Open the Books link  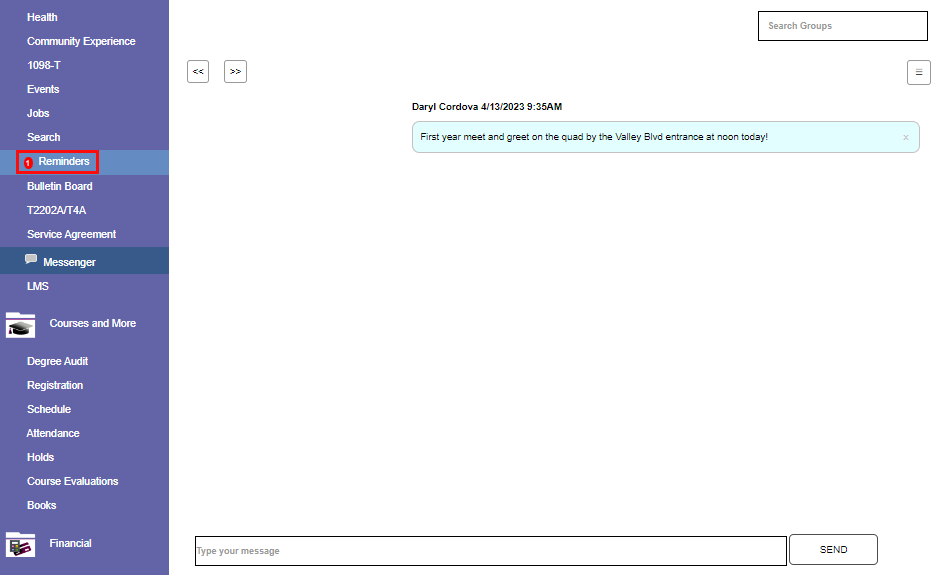41,505
